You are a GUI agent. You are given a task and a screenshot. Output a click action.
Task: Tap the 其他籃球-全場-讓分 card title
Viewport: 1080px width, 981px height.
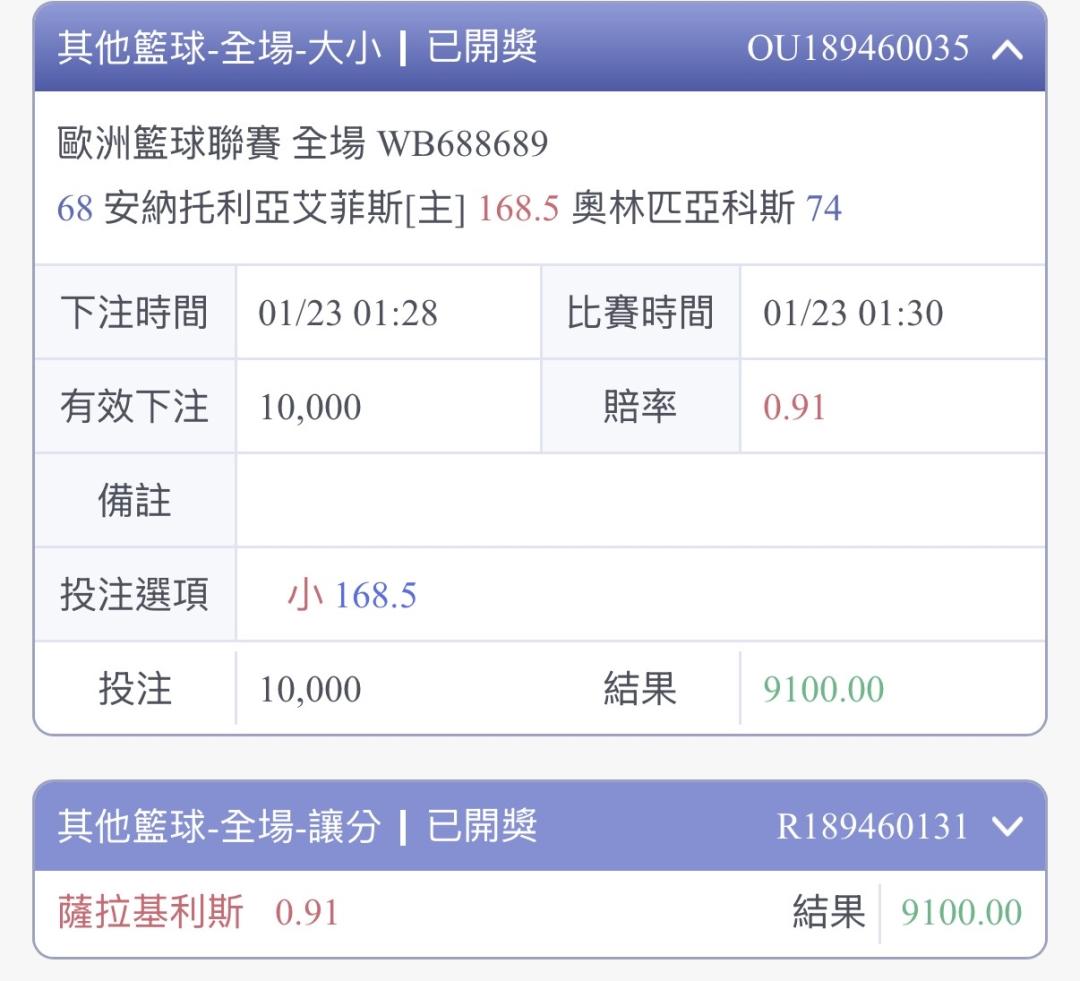(219, 827)
